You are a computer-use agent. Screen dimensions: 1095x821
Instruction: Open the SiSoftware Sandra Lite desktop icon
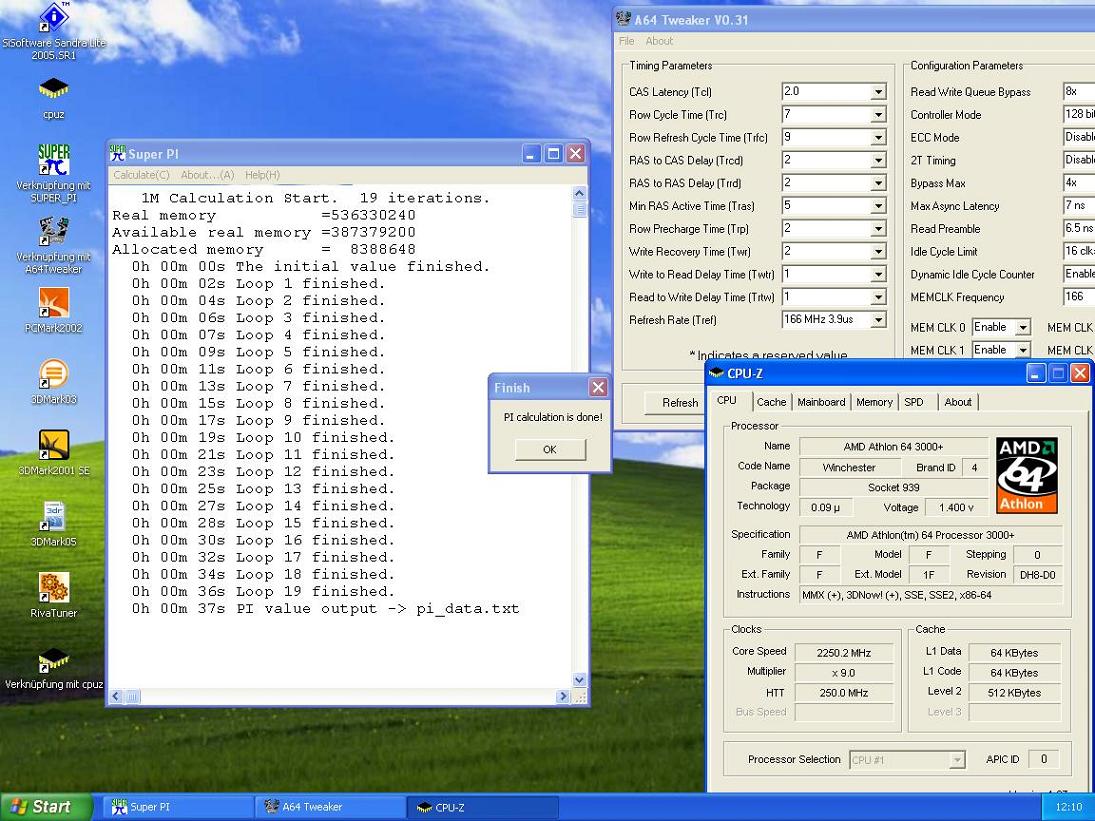(x=53, y=19)
